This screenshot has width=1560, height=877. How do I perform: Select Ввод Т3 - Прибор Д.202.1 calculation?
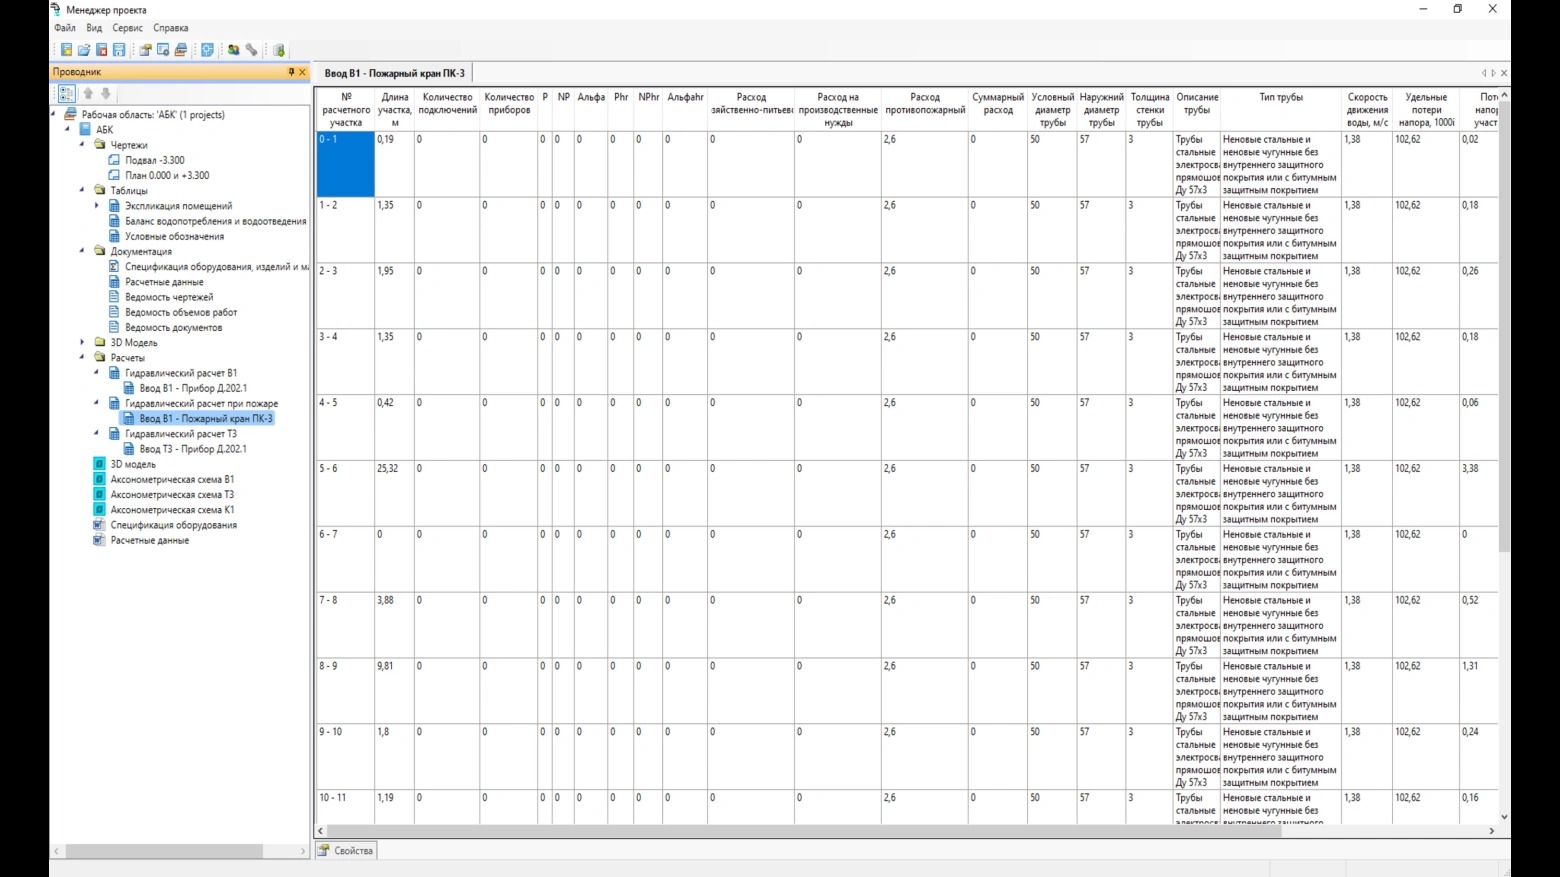[192, 449]
